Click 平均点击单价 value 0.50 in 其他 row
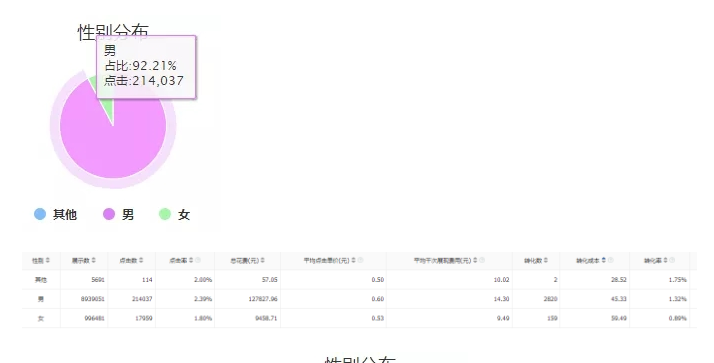Image resolution: width=714 pixels, height=363 pixels. [x=377, y=280]
